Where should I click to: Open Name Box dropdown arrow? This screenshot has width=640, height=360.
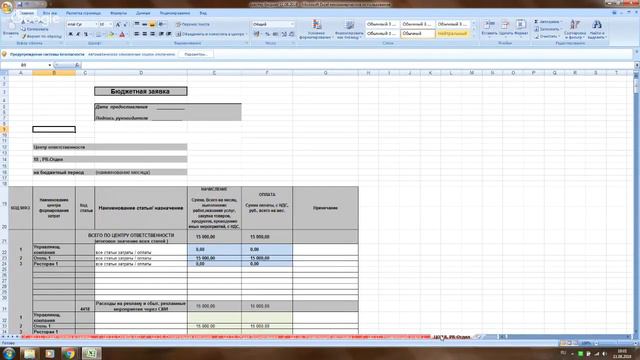point(50,65)
